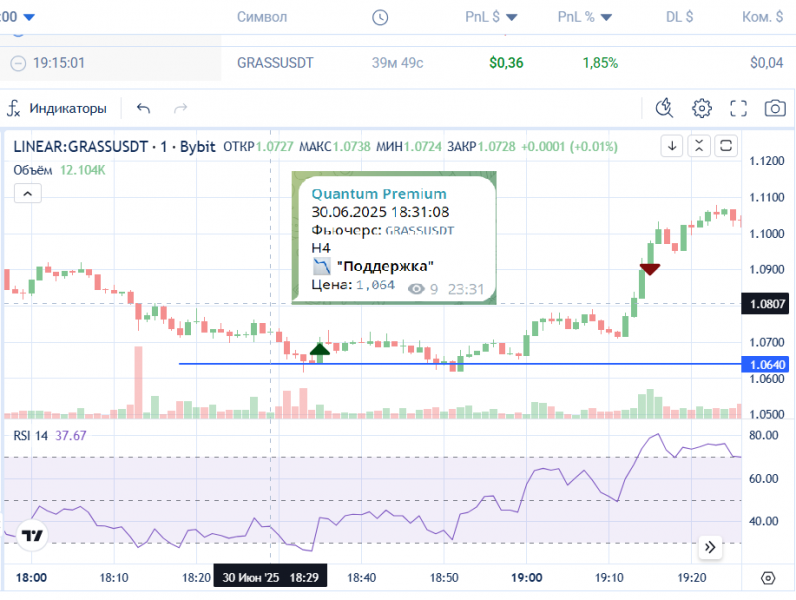Click the down-arrow pane button

tap(672, 146)
